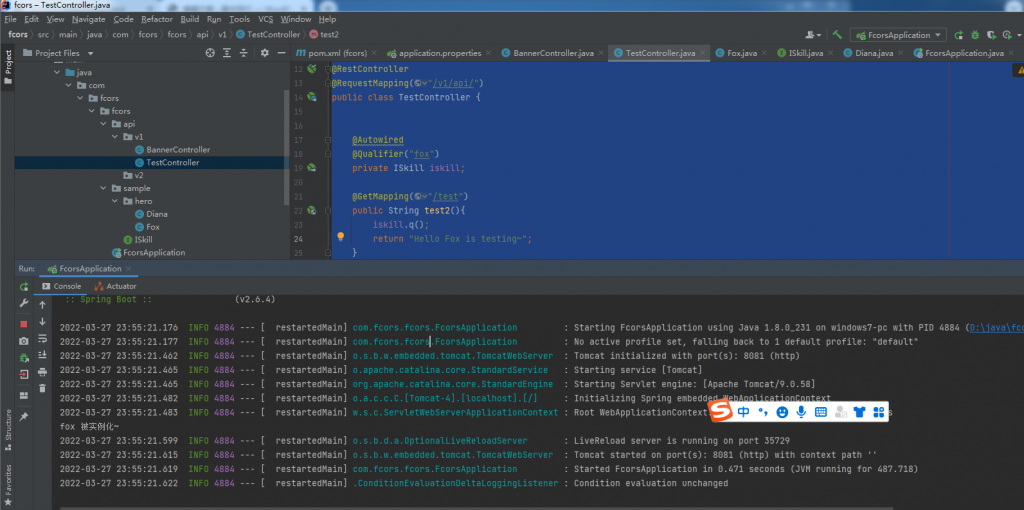This screenshot has width=1024, height=510.
Task: Collapse the api package node
Action: (x=104, y=124)
